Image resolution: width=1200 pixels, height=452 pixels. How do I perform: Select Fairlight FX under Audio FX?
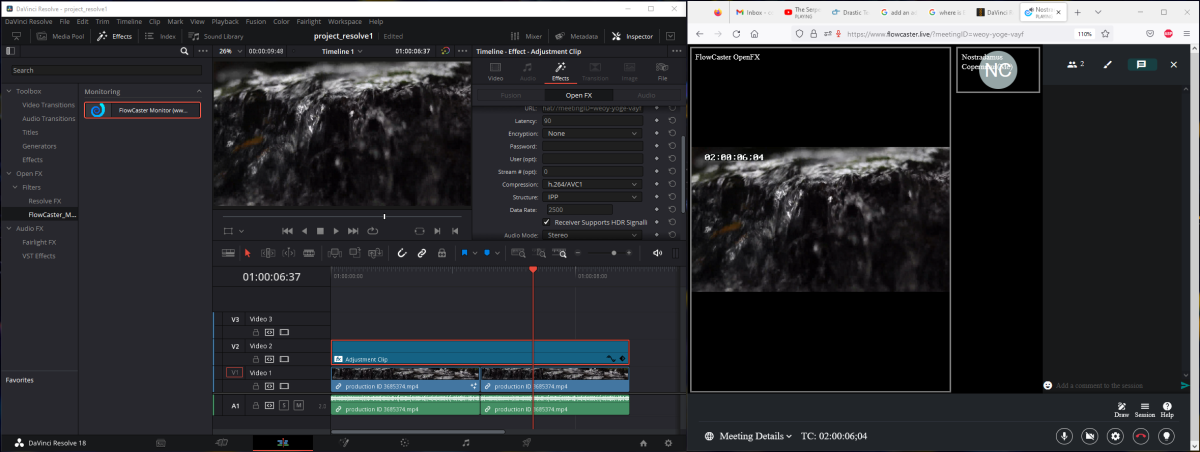tap(39, 242)
